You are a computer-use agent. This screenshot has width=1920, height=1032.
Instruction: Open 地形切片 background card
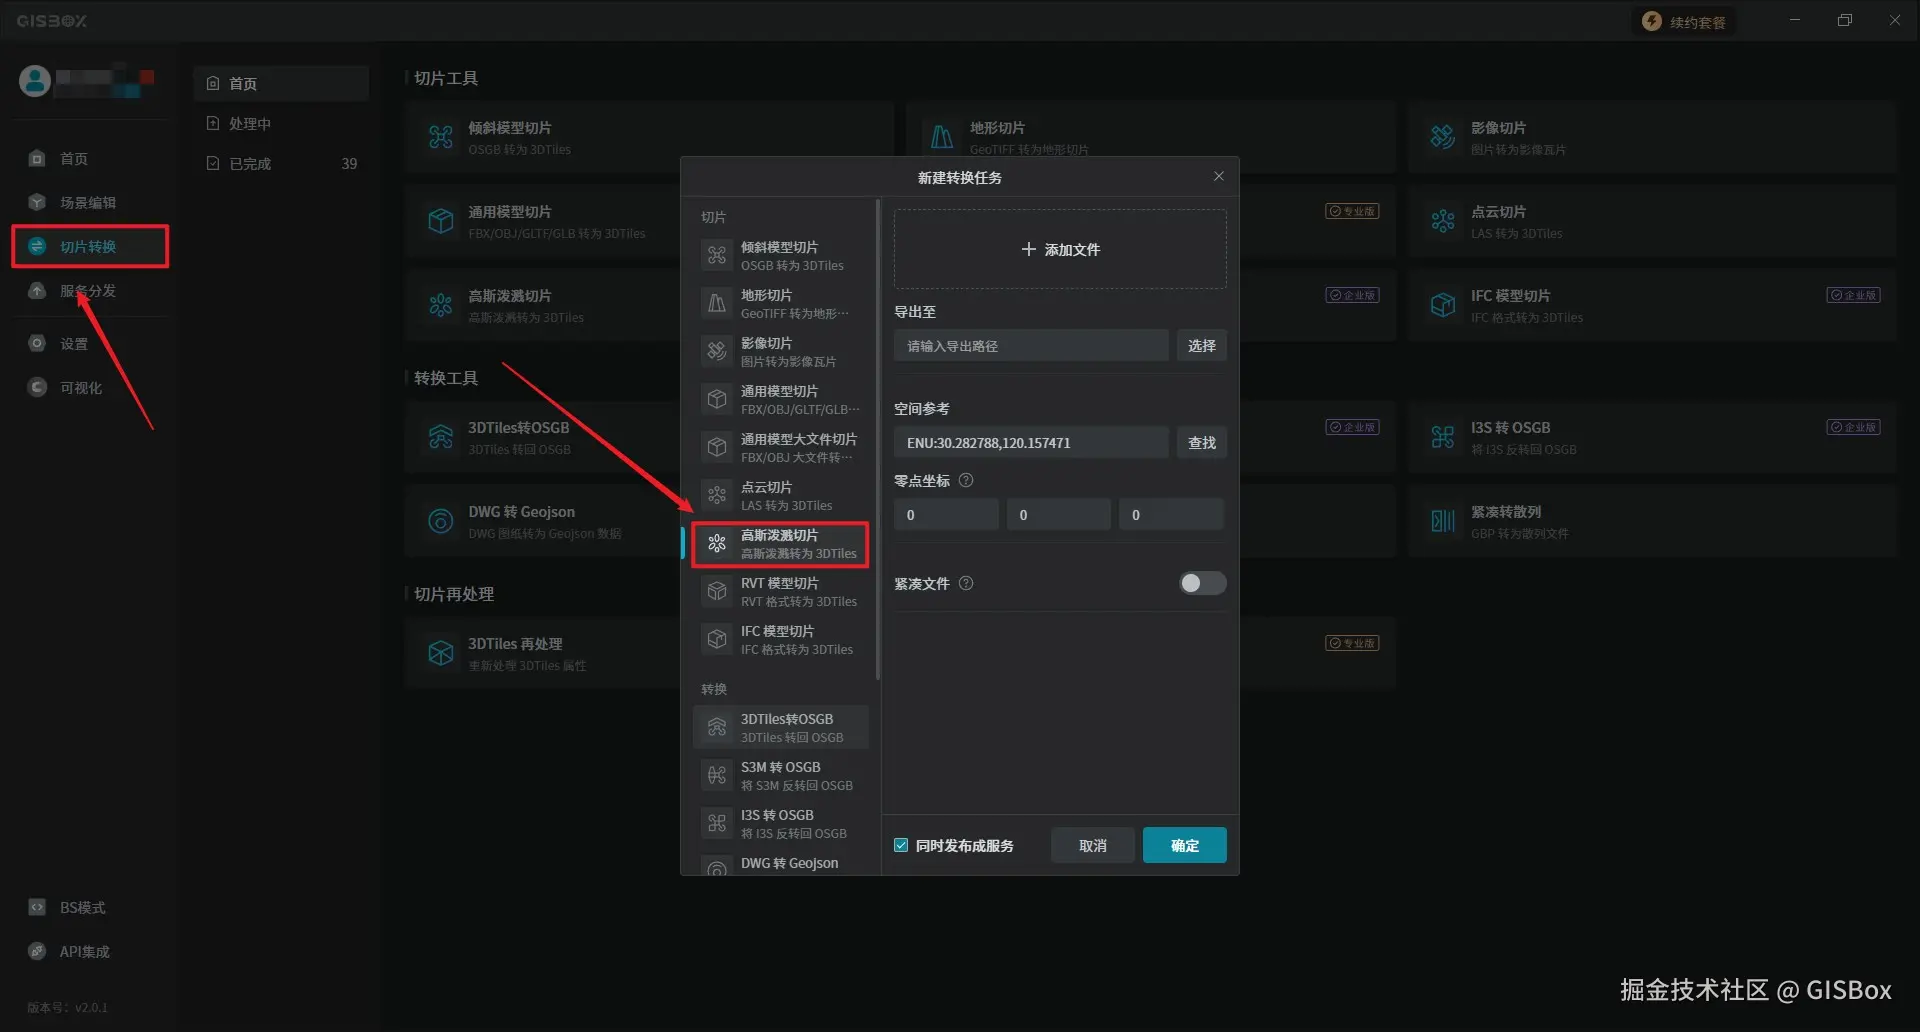pyautogui.click(x=1150, y=130)
